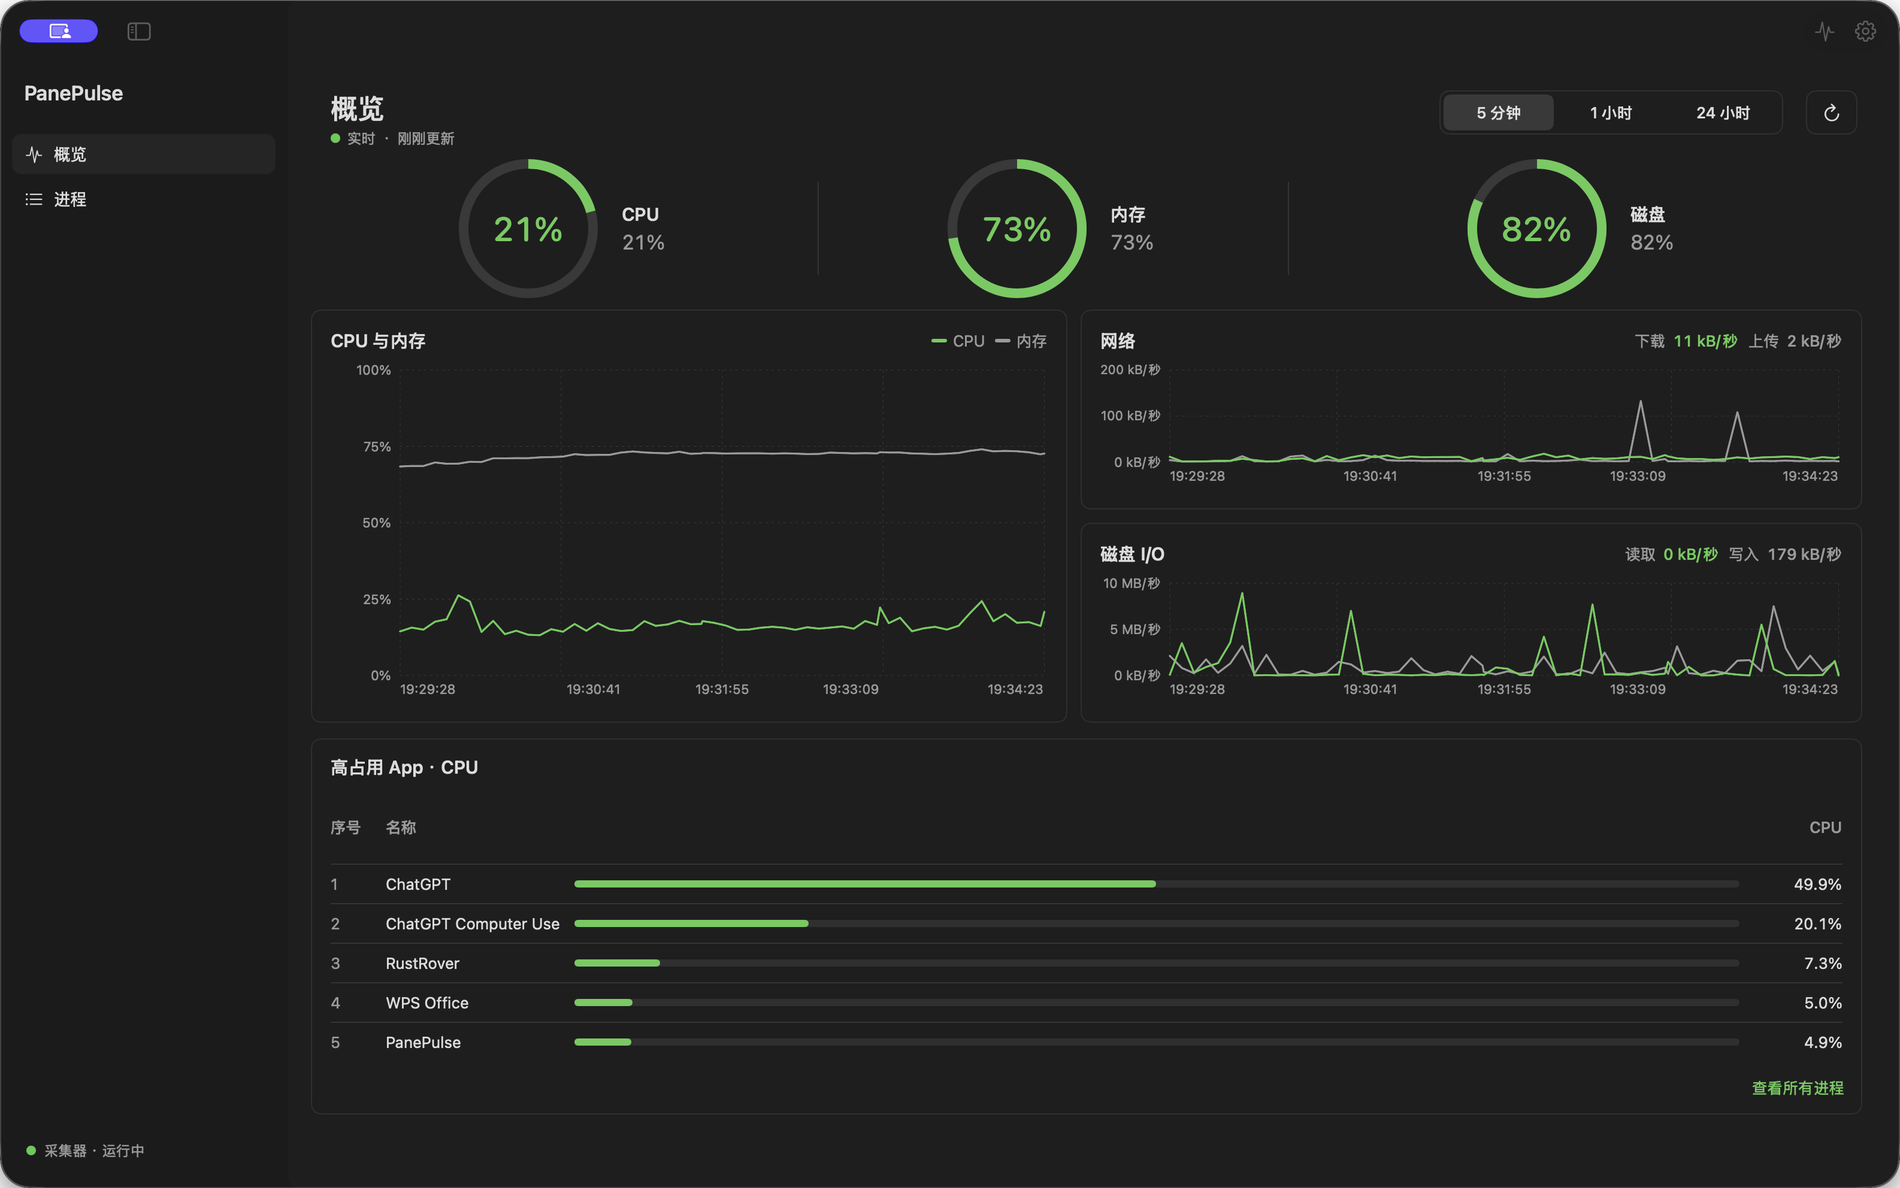The height and width of the screenshot is (1188, 1900).
Task: Click the 名称 column header
Action: 401,827
